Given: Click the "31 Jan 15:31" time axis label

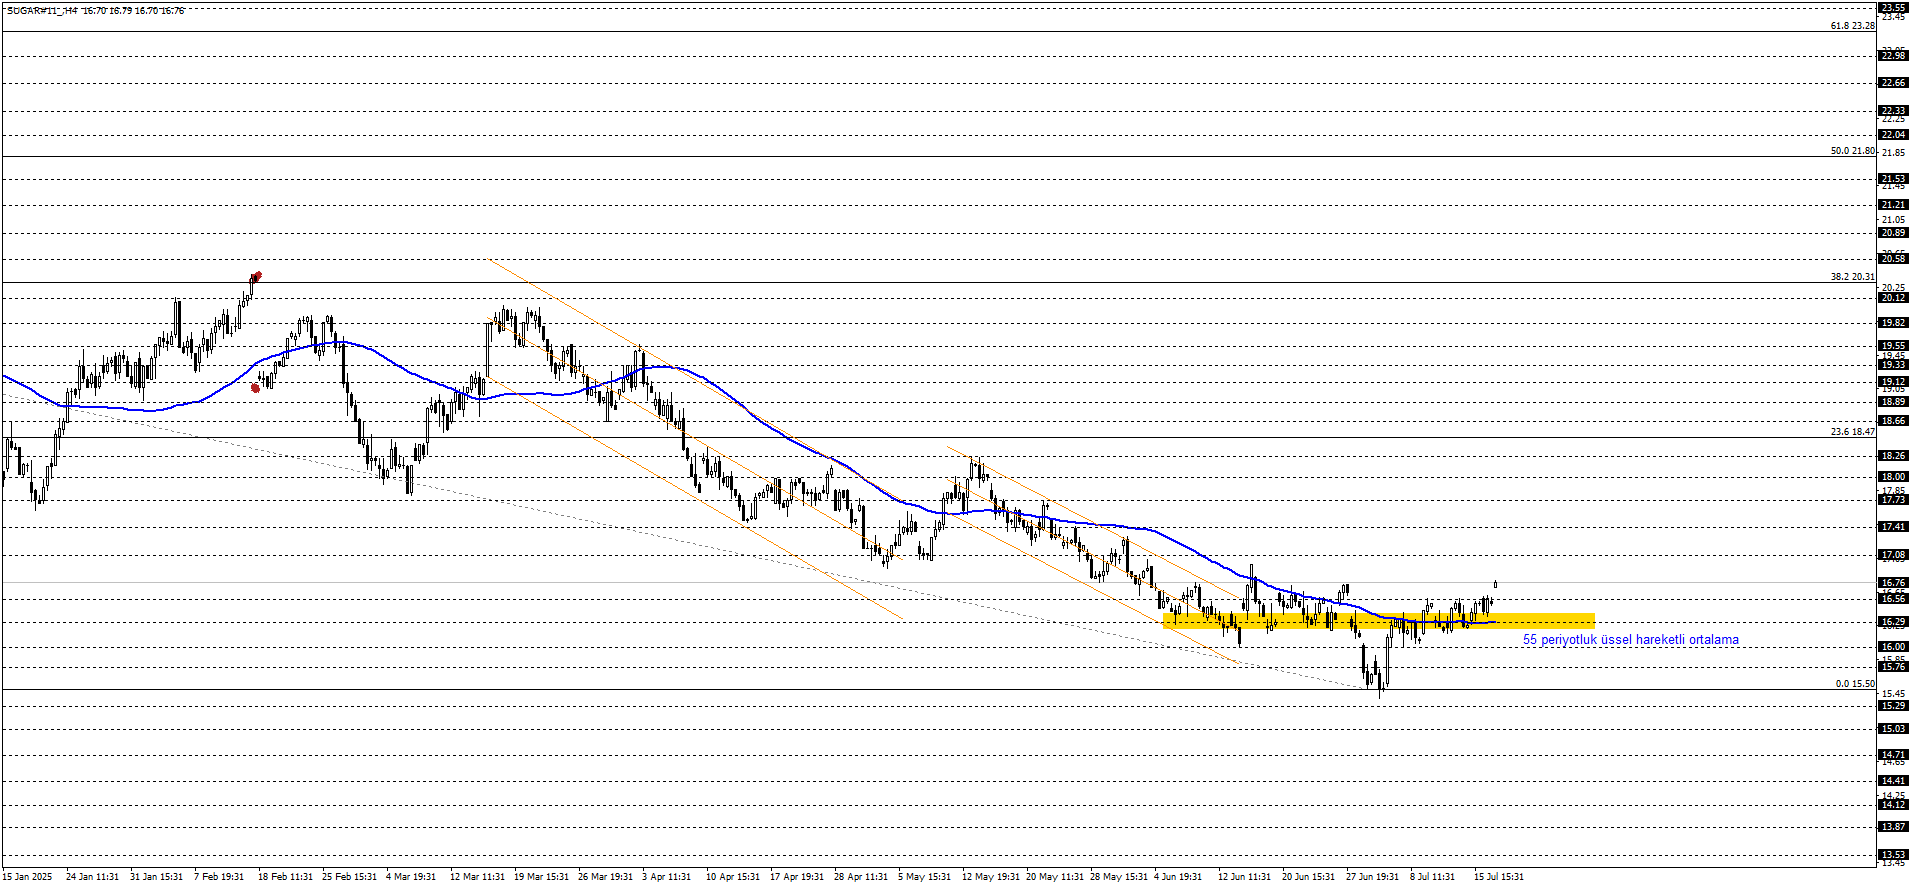Looking at the screenshot, I should point(156,877).
